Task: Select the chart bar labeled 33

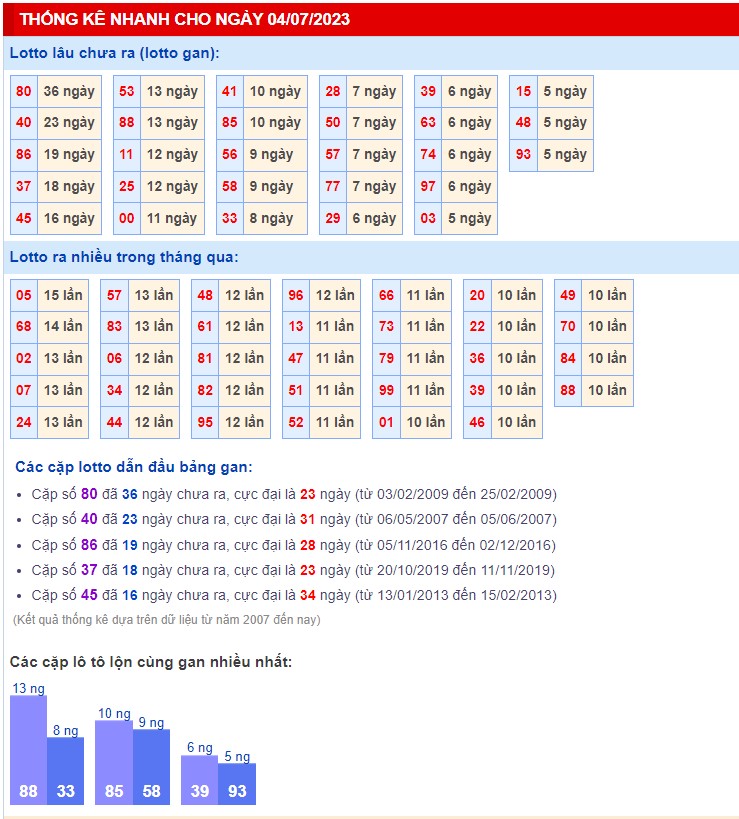Action: 65,770
